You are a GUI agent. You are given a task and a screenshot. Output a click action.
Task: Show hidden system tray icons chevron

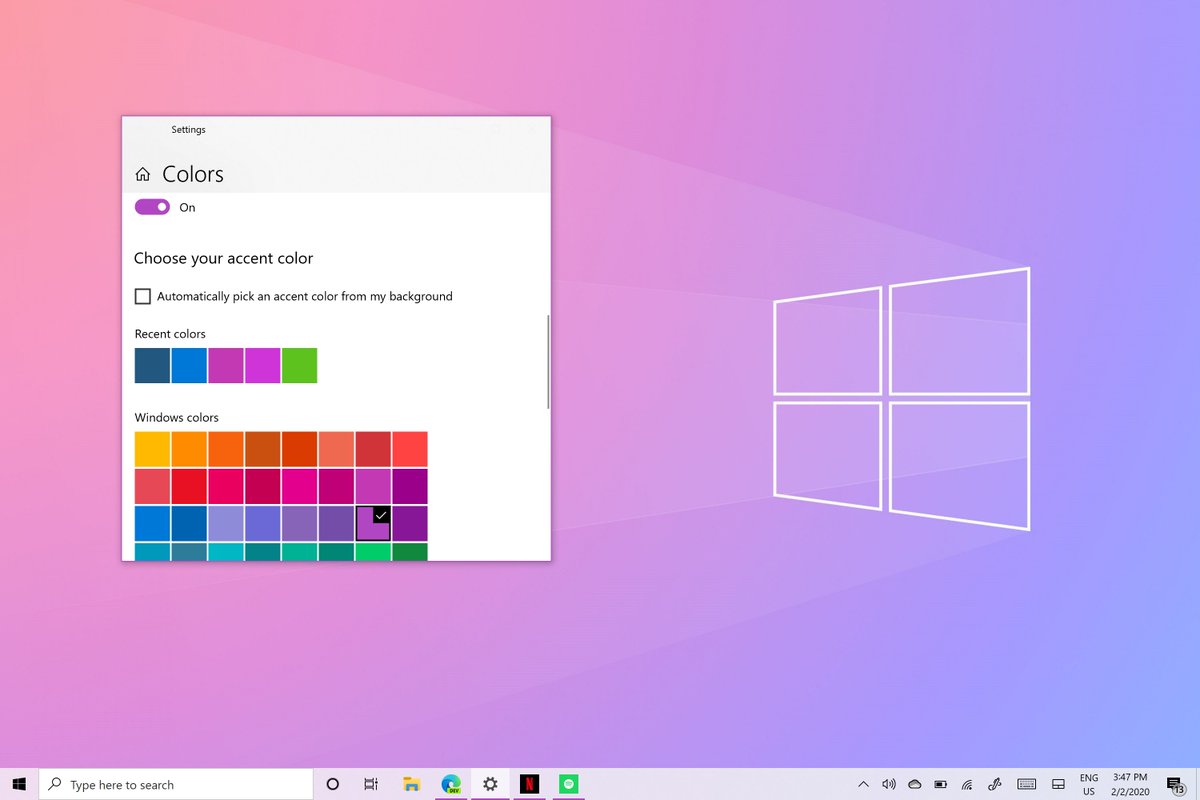(863, 784)
